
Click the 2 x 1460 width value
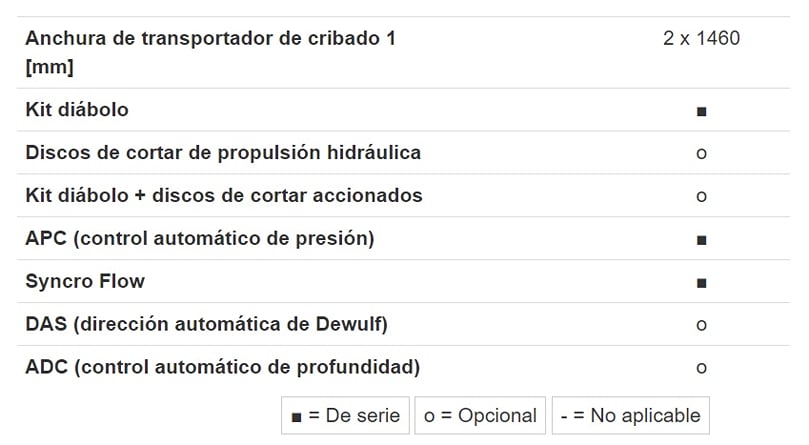tap(701, 38)
